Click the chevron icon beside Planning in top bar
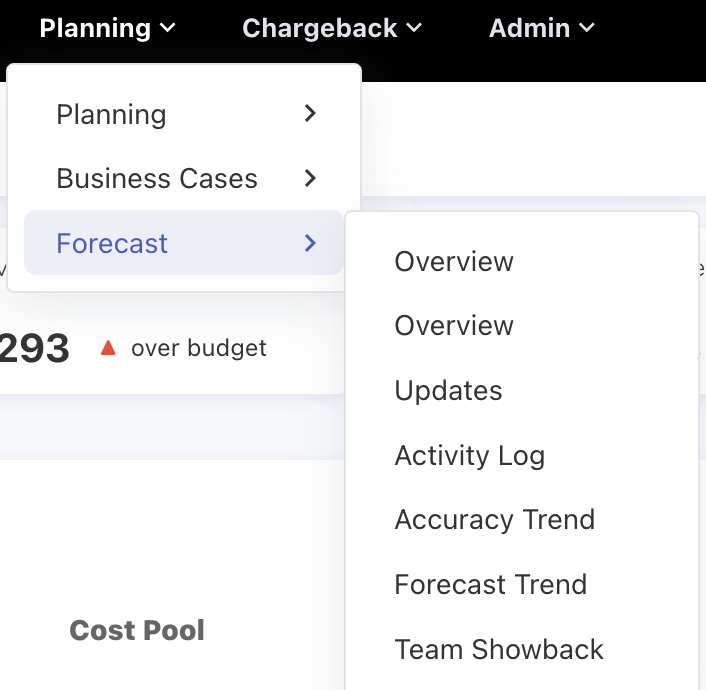 (167, 29)
